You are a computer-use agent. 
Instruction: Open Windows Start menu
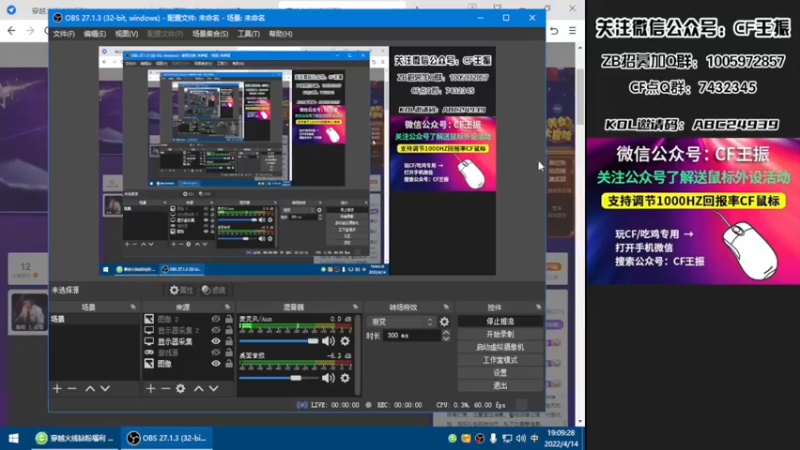14,438
